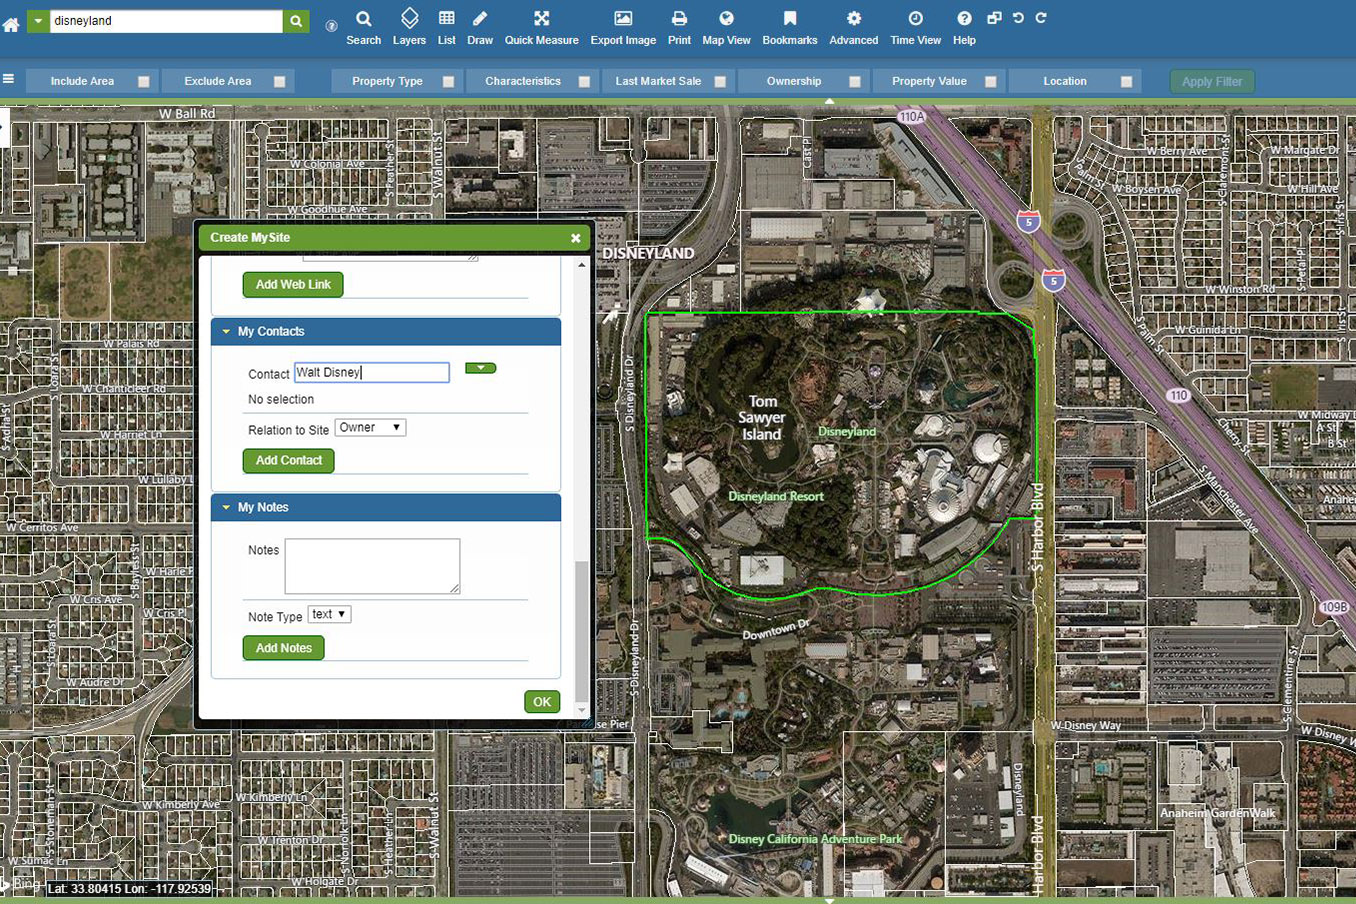Viewport: 1356px width, 904px height.
Task: Click the bottom panel expand arrow
Action: pyautogui.click(x=829, y=900)
